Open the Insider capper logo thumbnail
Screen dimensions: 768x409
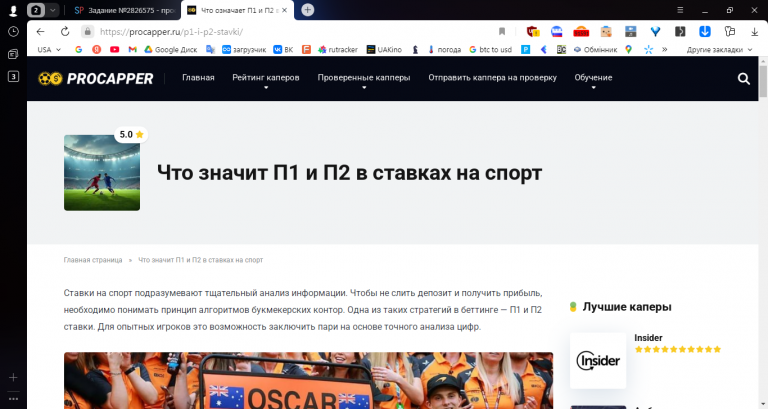point(598,361)
